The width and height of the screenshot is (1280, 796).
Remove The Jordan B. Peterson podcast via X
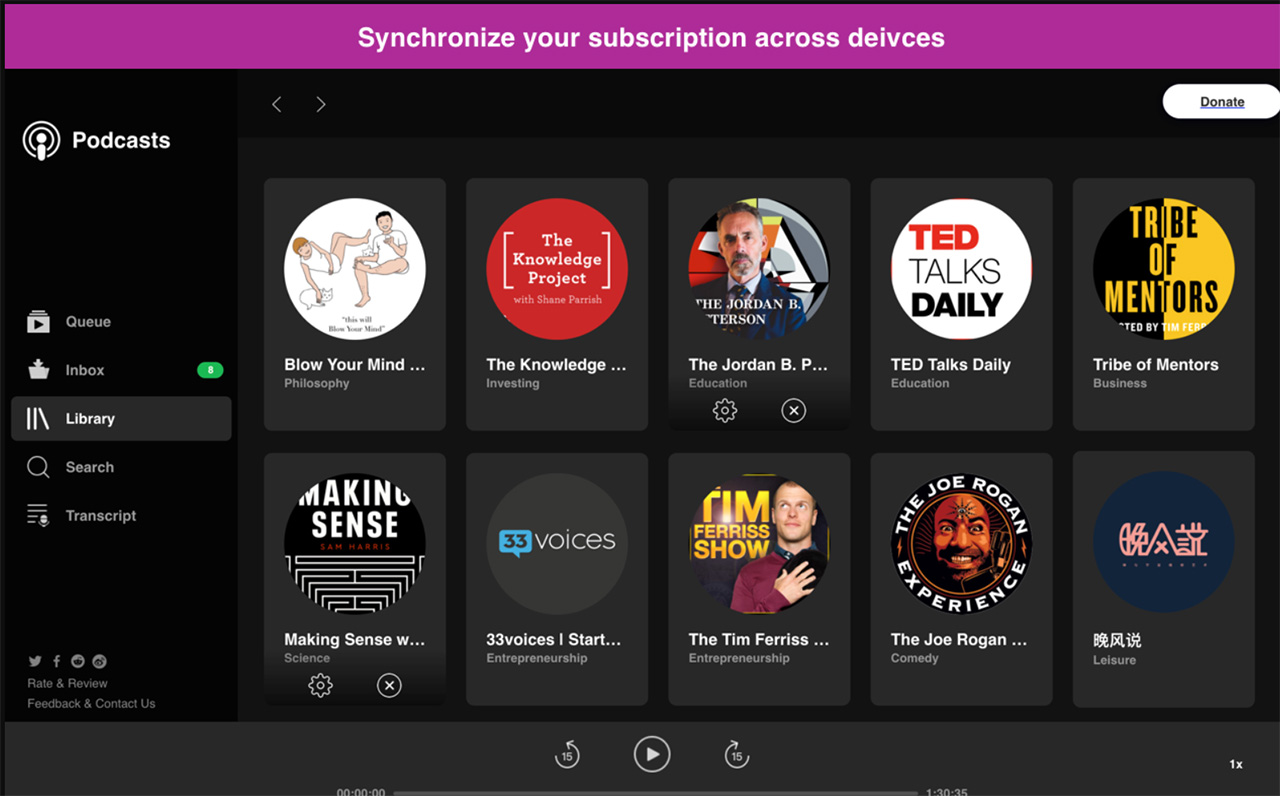click(794, 410)
